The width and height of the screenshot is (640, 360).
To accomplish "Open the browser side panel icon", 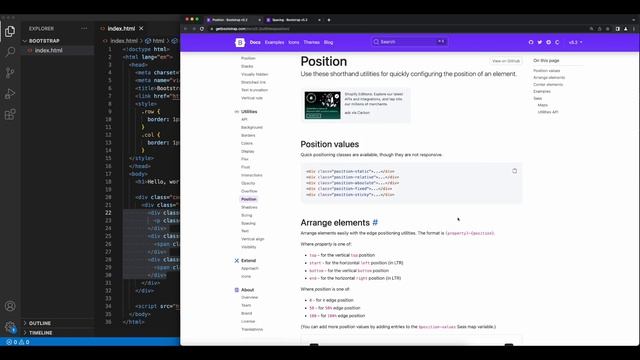I will 618,29.
